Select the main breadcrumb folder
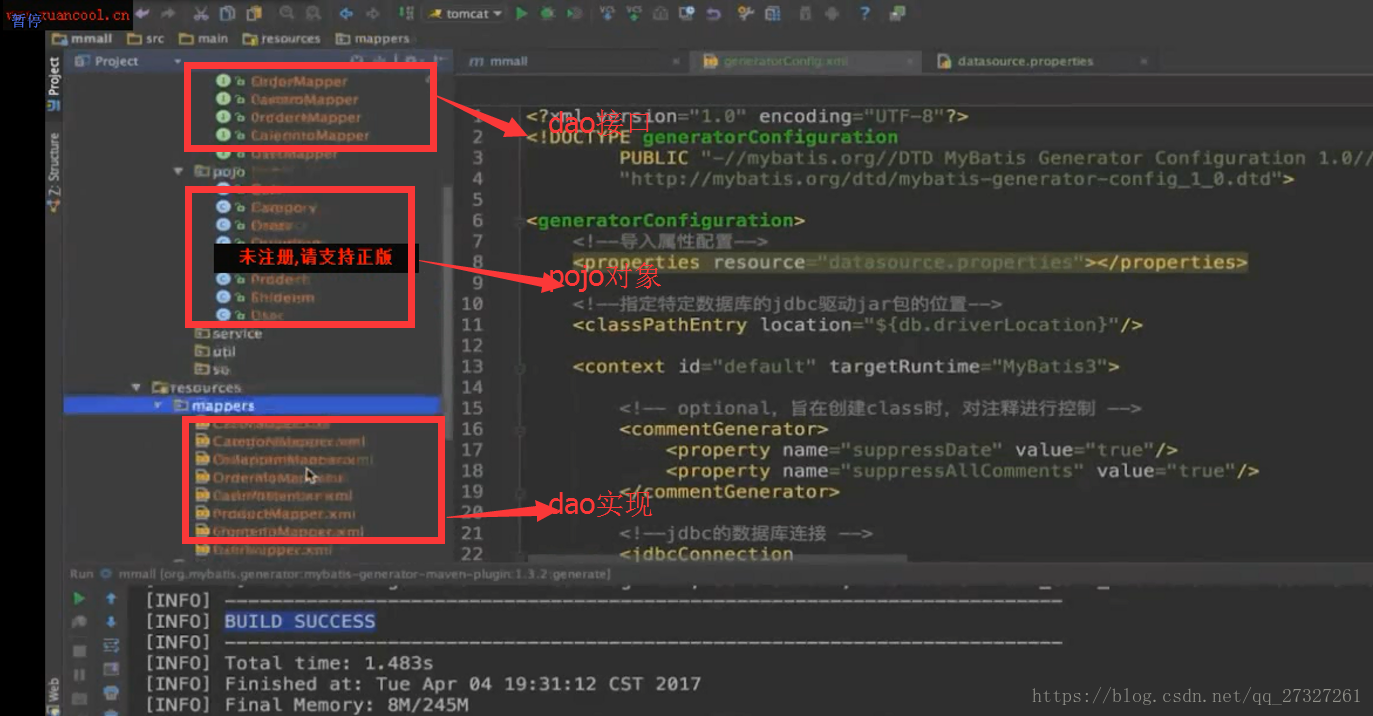Viewport: 1373px width, 716px height. tap(204, 39)
